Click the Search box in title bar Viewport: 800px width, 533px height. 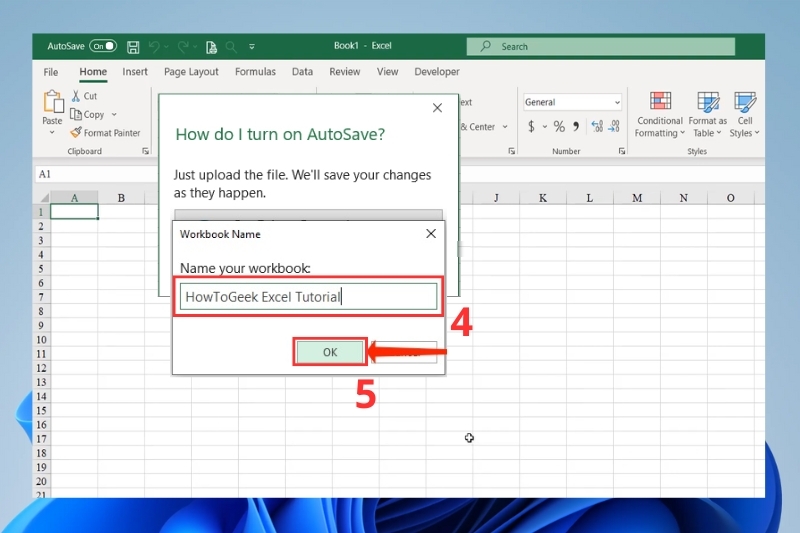coord(601,46)
